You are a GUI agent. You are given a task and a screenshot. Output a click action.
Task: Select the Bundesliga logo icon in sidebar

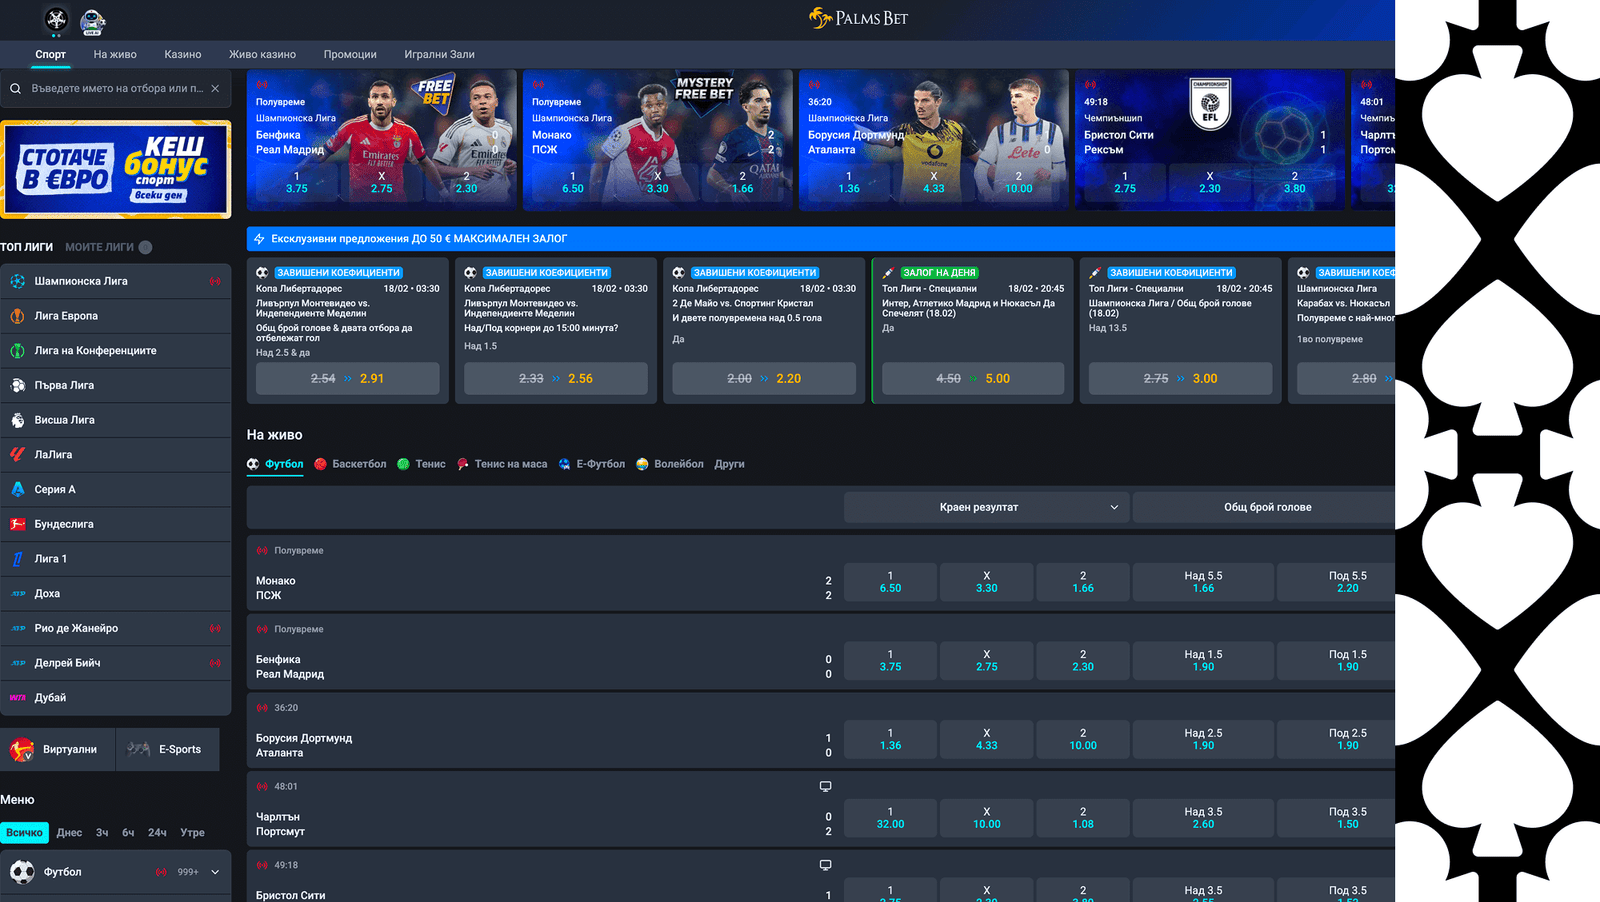tap(18, 524)
